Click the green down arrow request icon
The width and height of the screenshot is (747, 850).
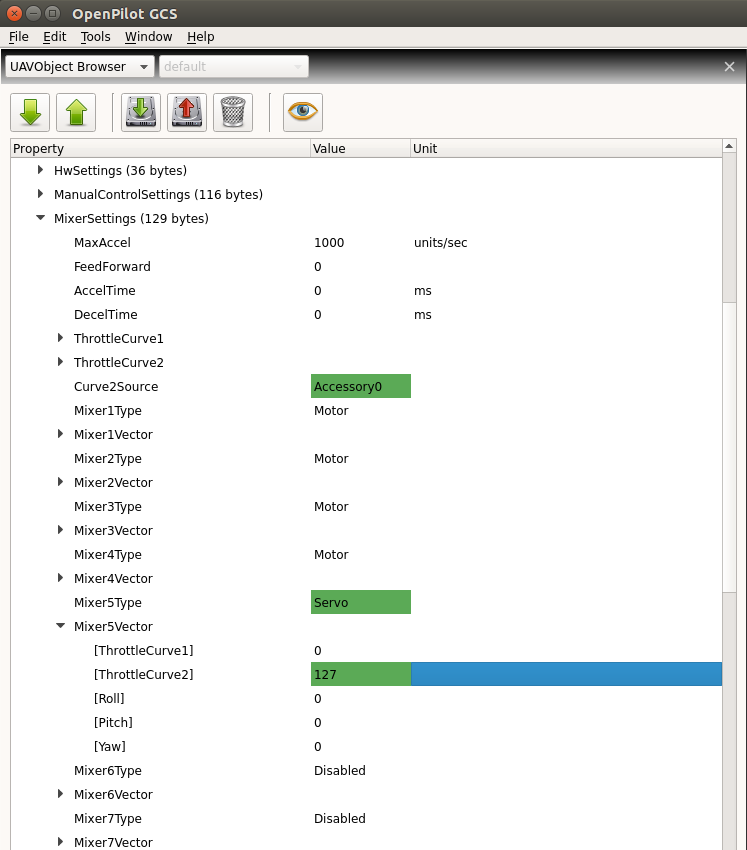[30, 112]
